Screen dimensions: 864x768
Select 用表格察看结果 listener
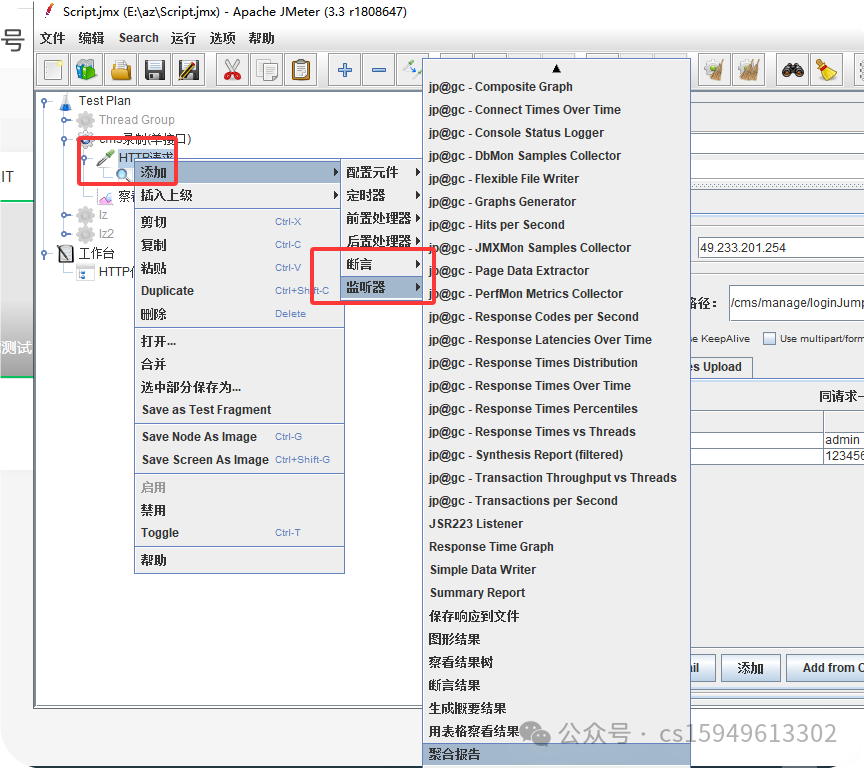click(557, 731)
